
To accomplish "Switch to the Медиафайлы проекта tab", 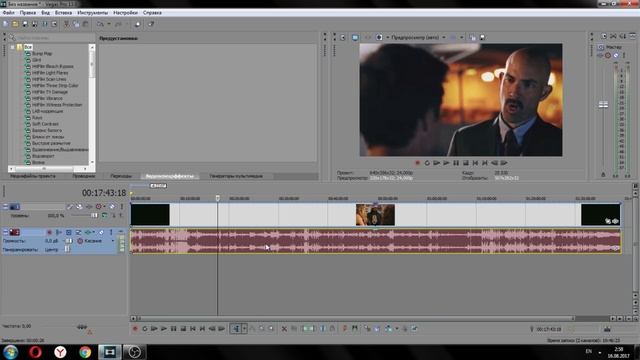I will pos(33,176).
